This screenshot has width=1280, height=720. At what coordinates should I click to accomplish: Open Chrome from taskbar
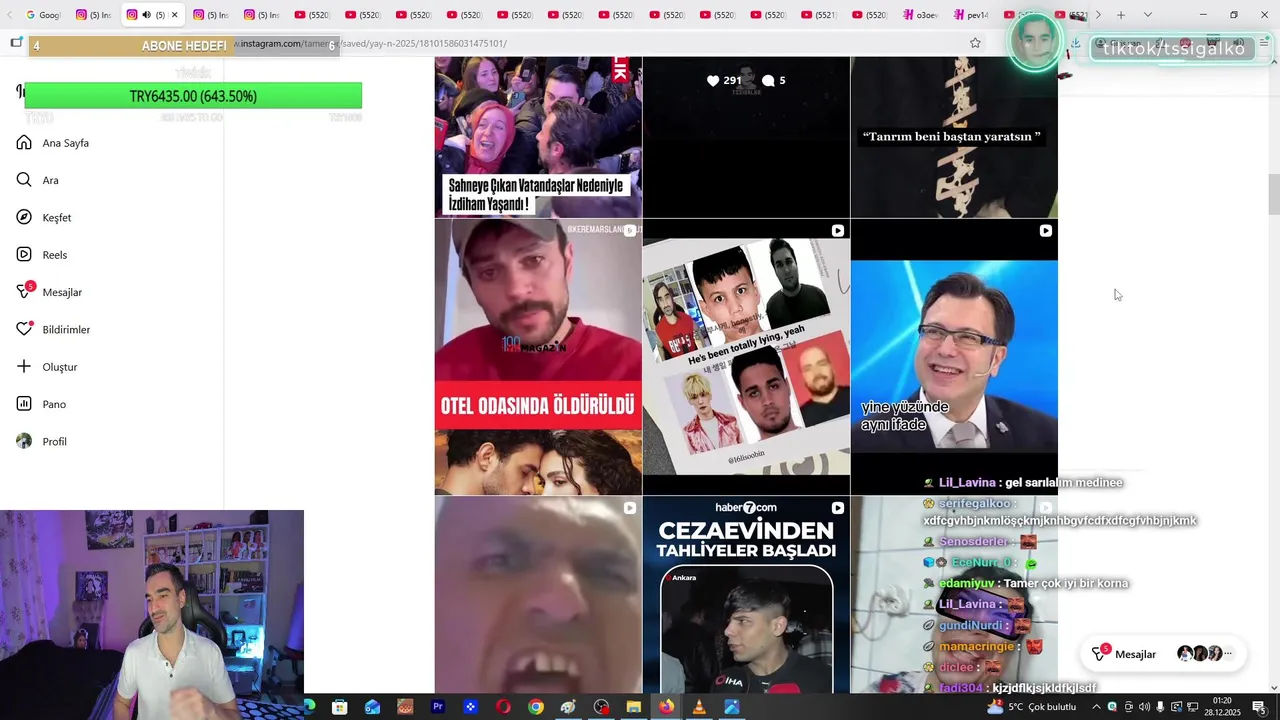pyautogui.click(x=536, y=707)
